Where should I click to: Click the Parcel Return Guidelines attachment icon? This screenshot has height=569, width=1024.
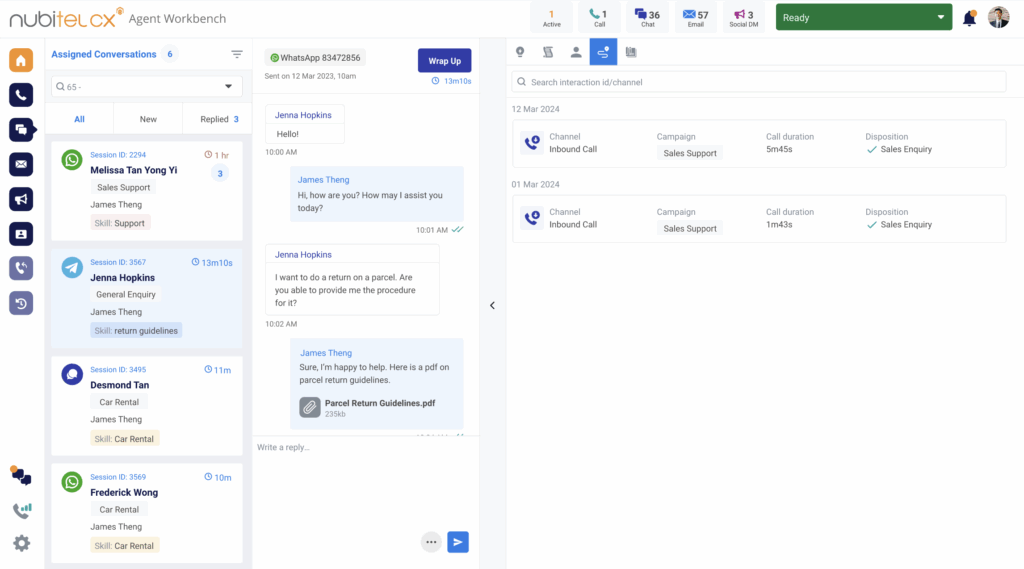pos(310,407)
